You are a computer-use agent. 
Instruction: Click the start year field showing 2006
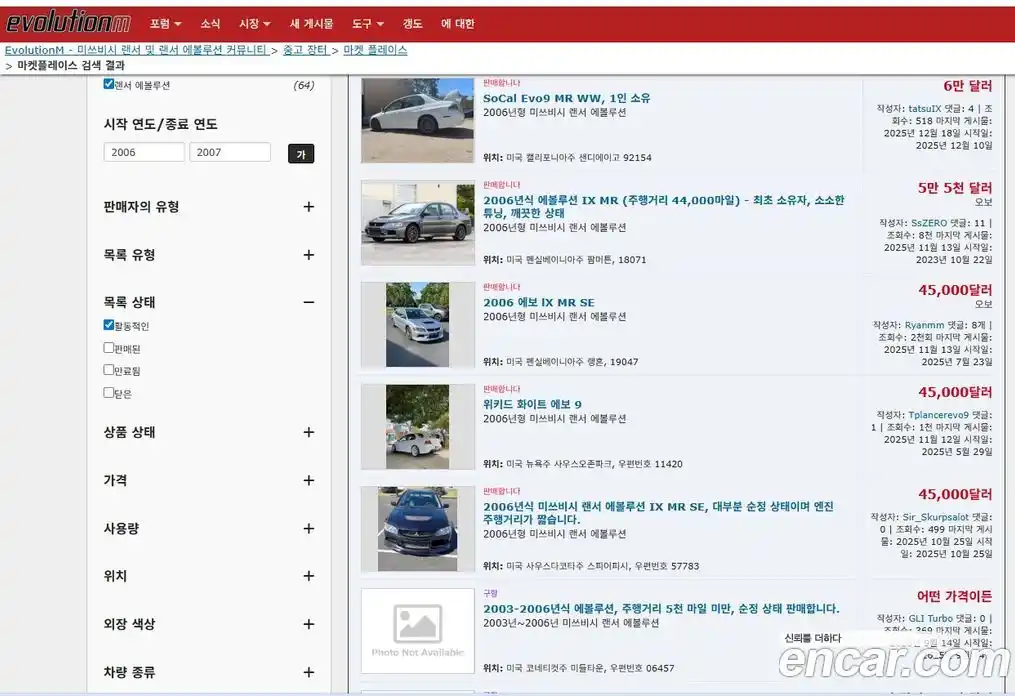[x=144, y=152]
